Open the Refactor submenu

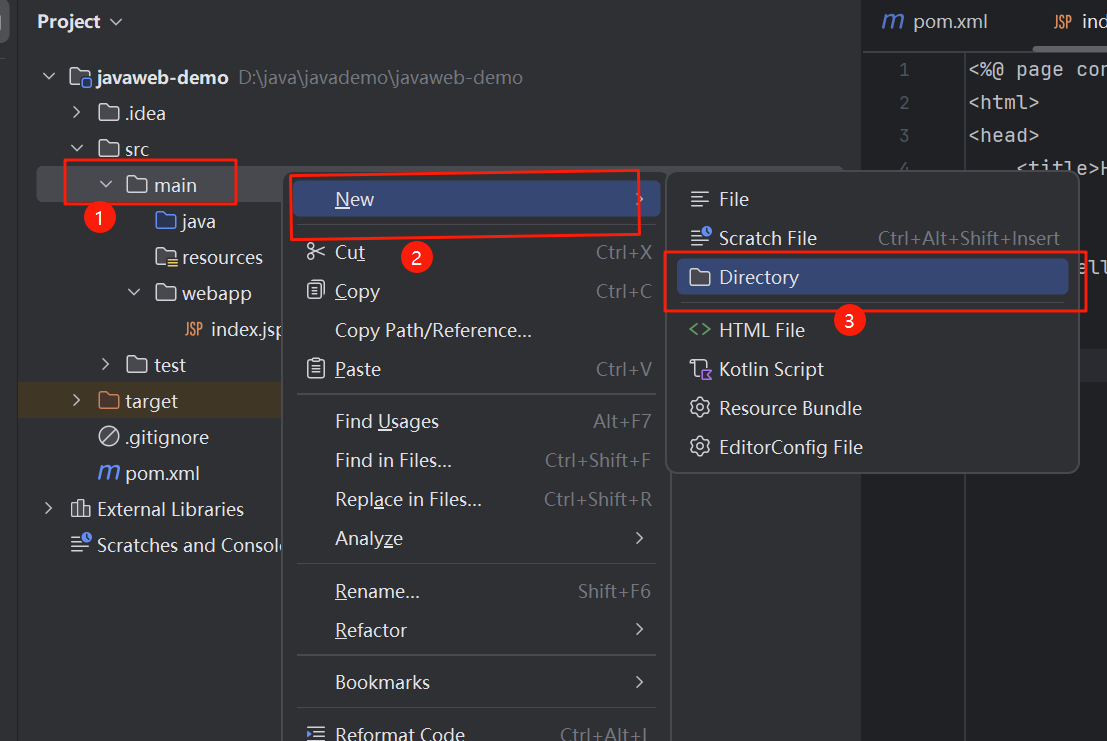(x=477, y=630)
